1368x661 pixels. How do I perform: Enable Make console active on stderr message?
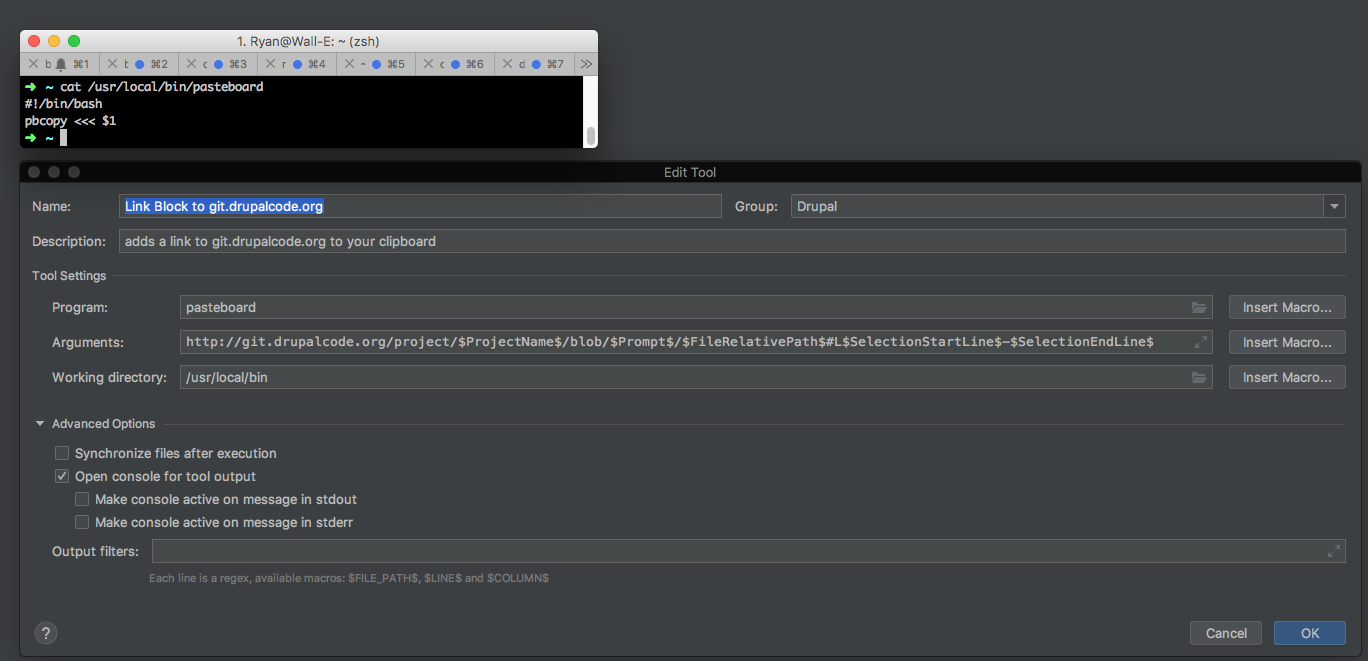pyautogui.click(x=82, y=522)
